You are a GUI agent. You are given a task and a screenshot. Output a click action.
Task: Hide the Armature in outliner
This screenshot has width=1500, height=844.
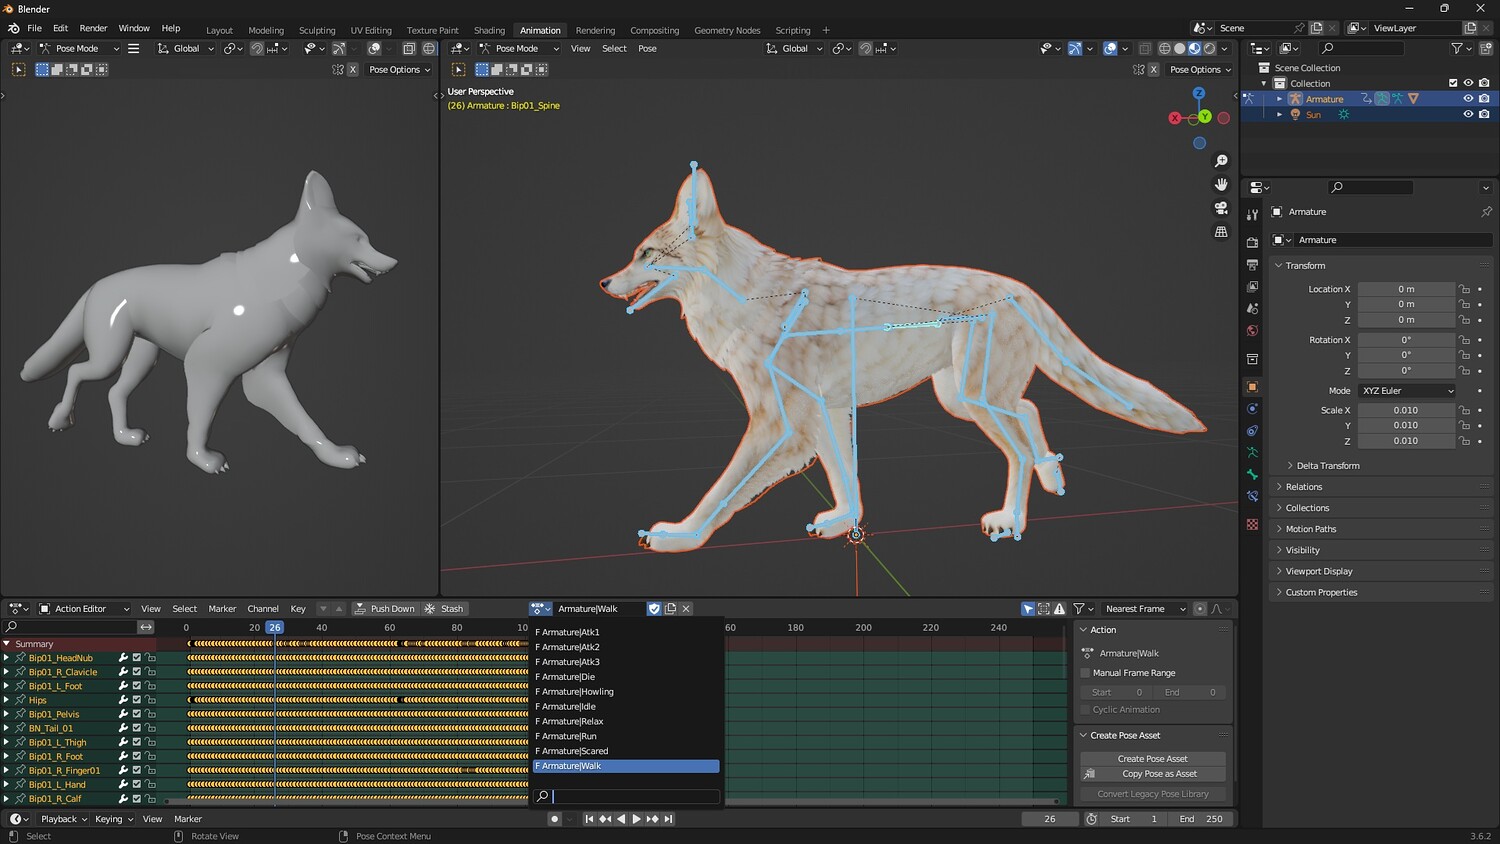pos(1468,99)
